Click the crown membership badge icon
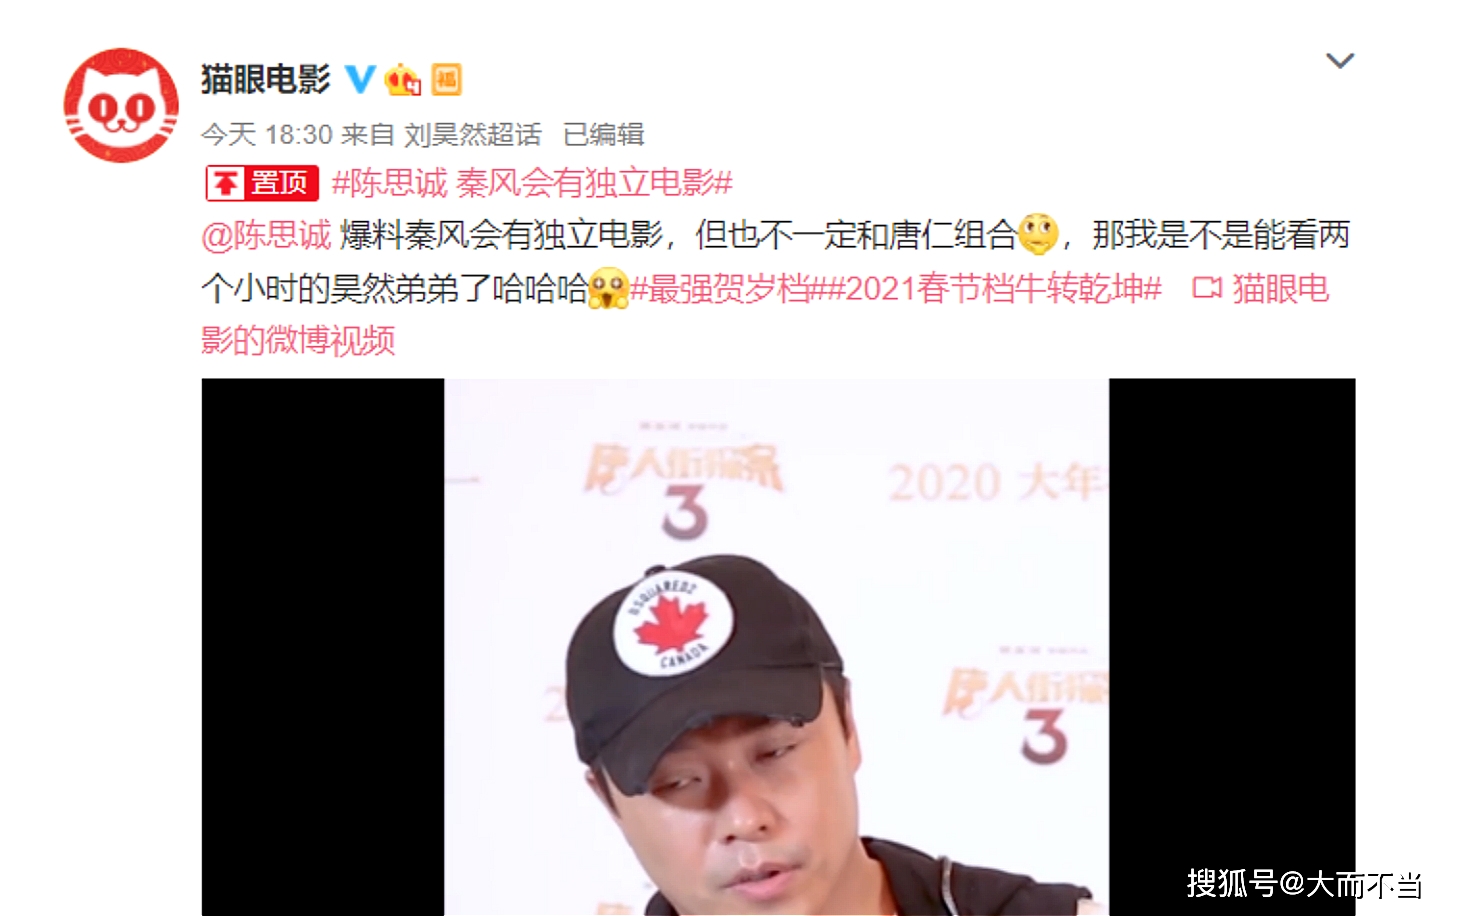 pyautogui.click(x=403, y=79)
